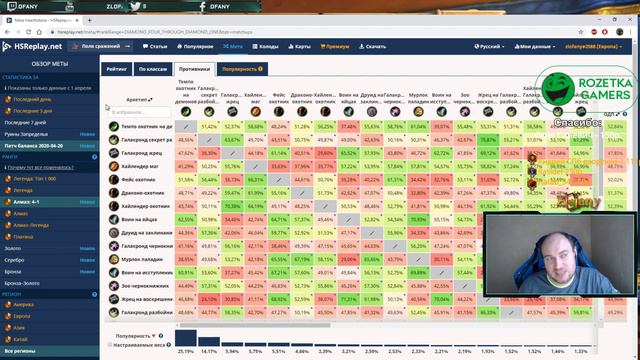Sort by Архетип column
This screenshot has width=640, height=360.
pos(139,100)
